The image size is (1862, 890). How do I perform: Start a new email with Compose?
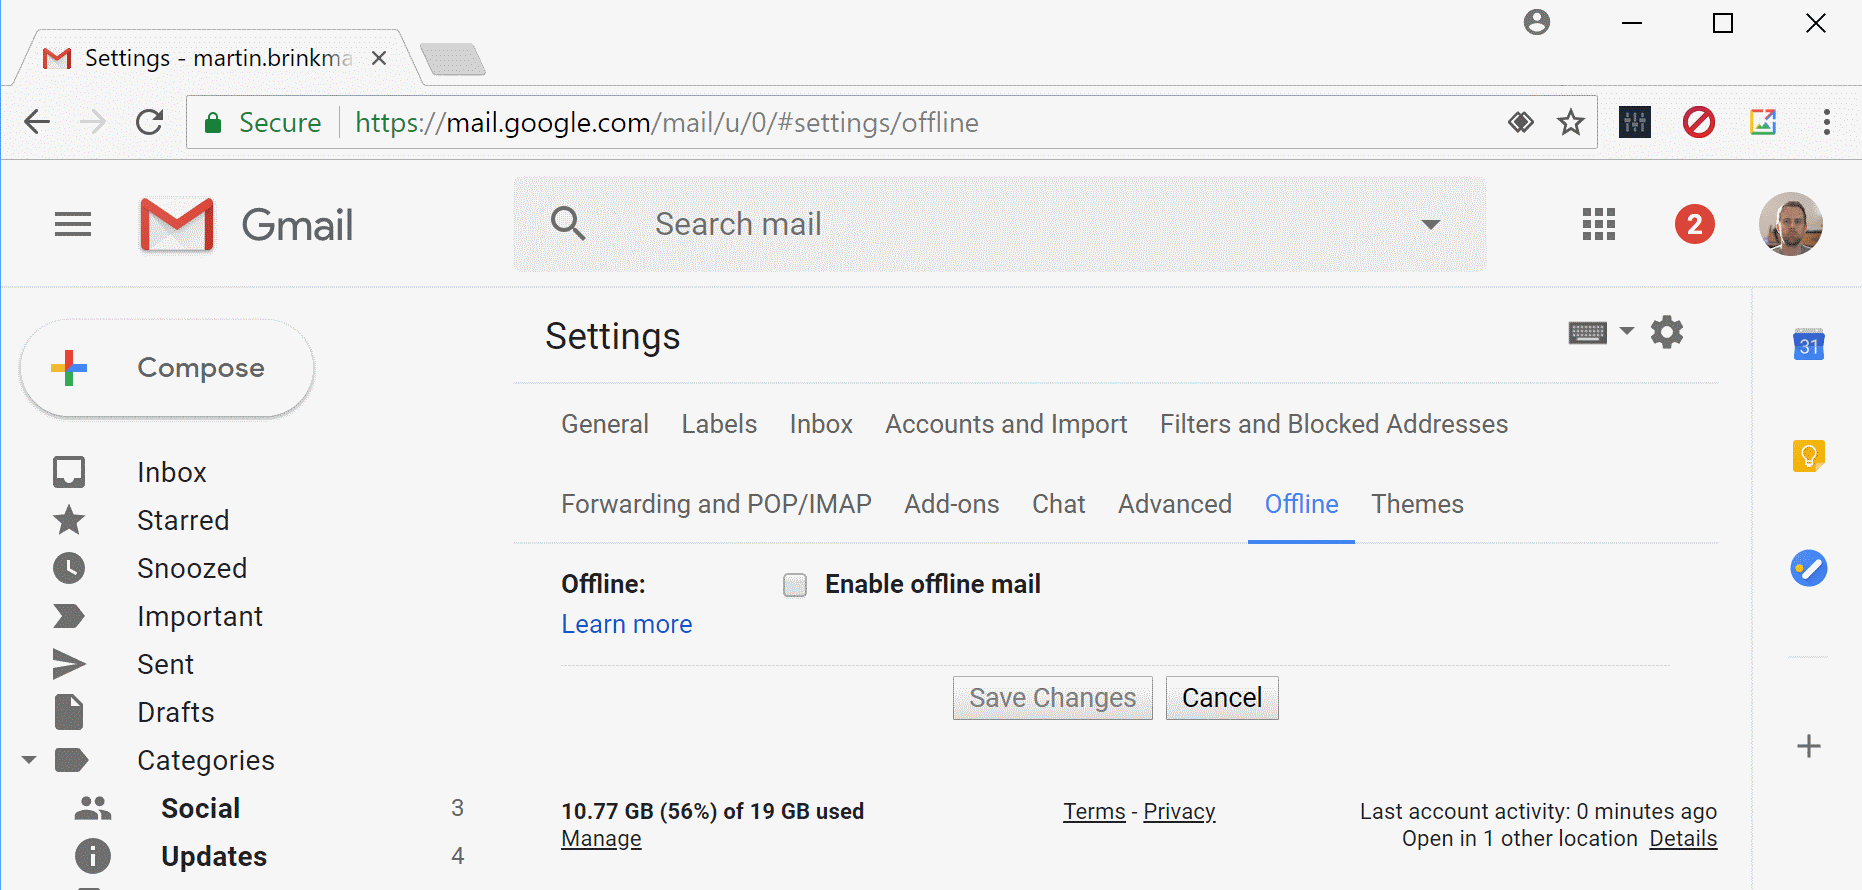pyautogui.click(x=167, y=368)
